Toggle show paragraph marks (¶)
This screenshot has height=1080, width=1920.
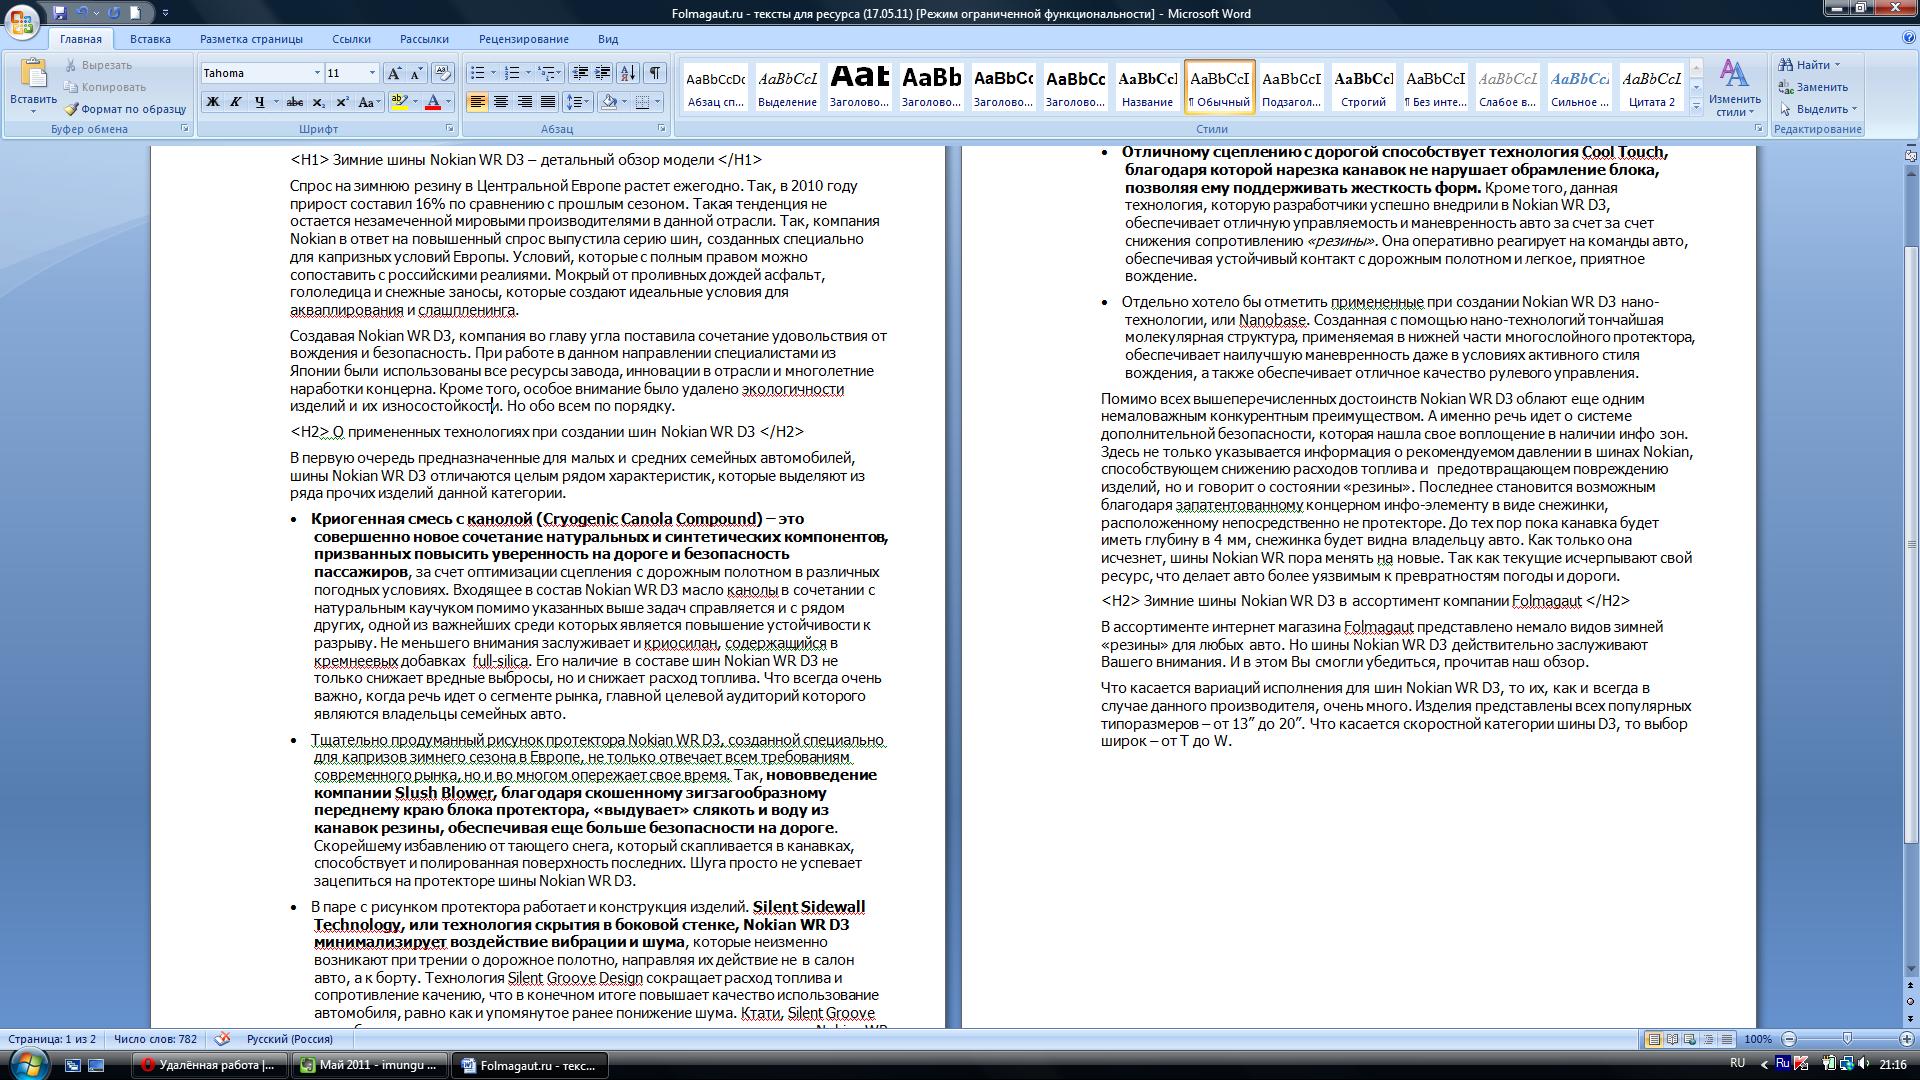[x=654, y=73]
